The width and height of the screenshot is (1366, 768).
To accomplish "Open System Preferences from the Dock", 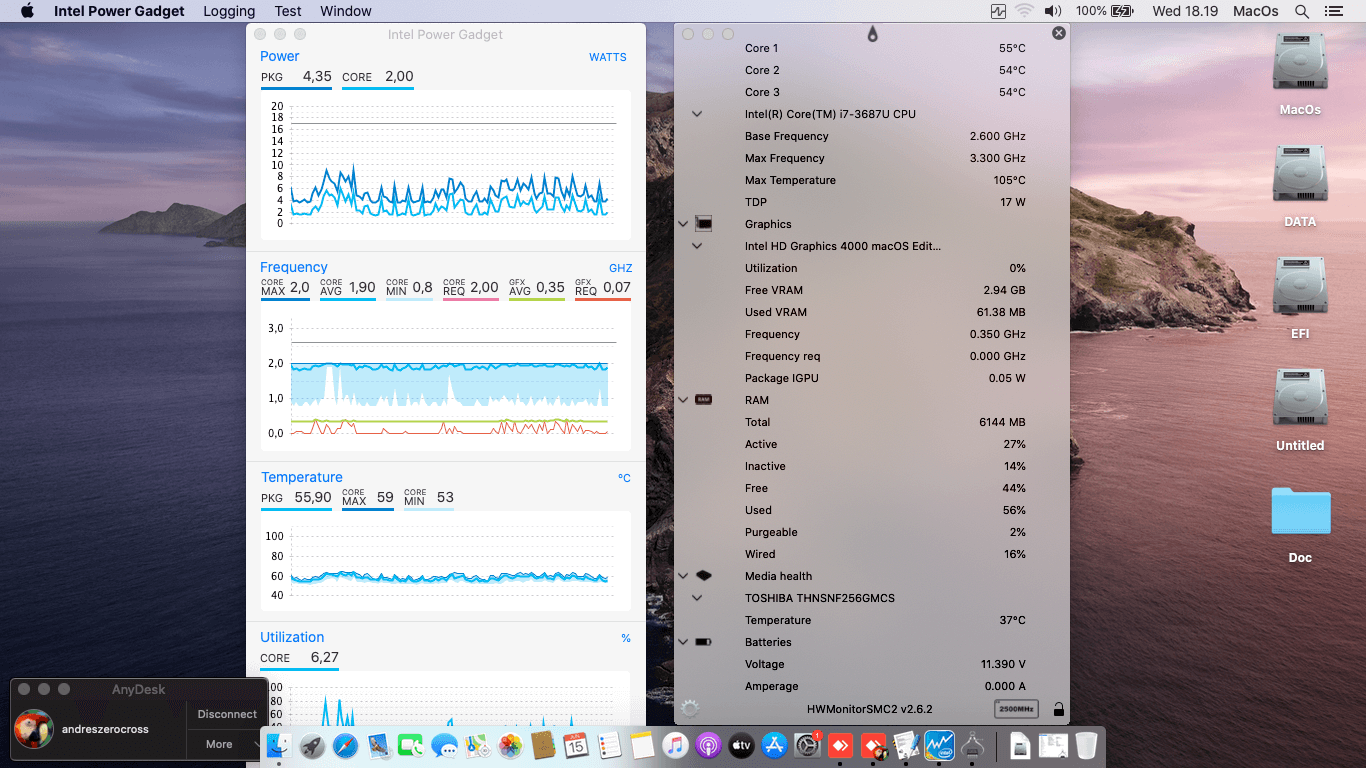I will [807, 745].
